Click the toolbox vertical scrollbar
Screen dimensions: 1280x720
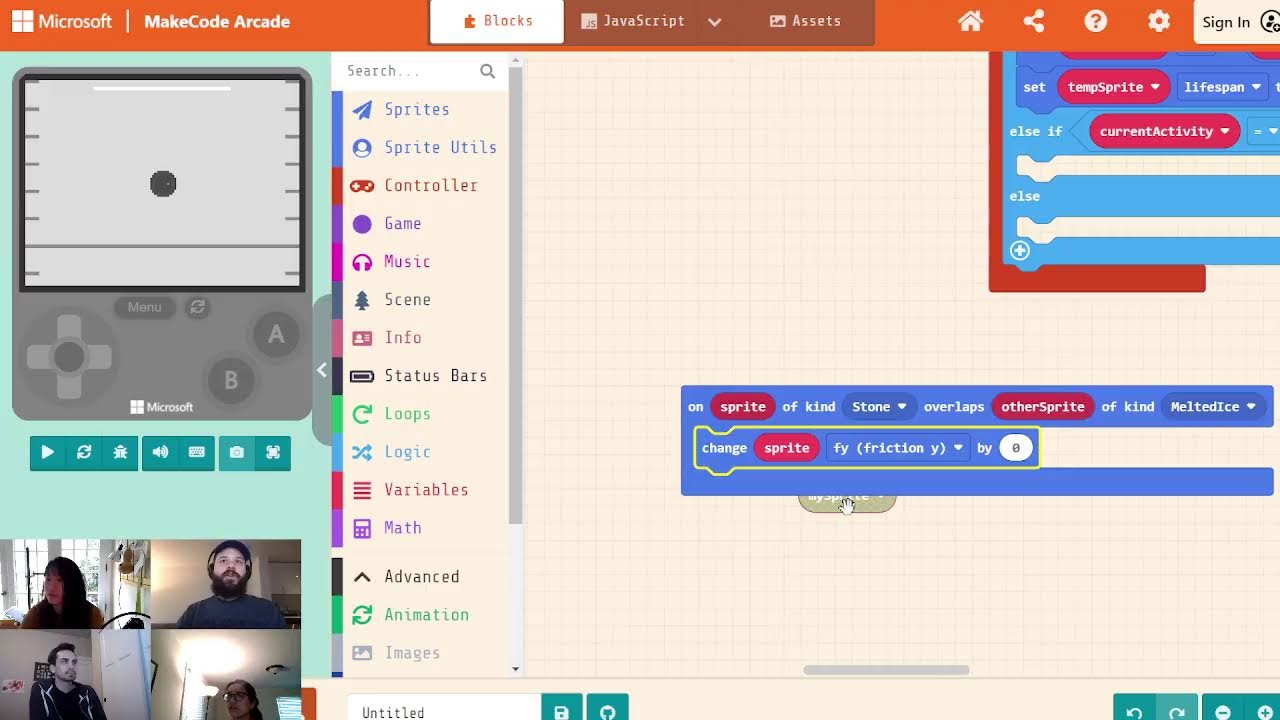tap(515, 295)
